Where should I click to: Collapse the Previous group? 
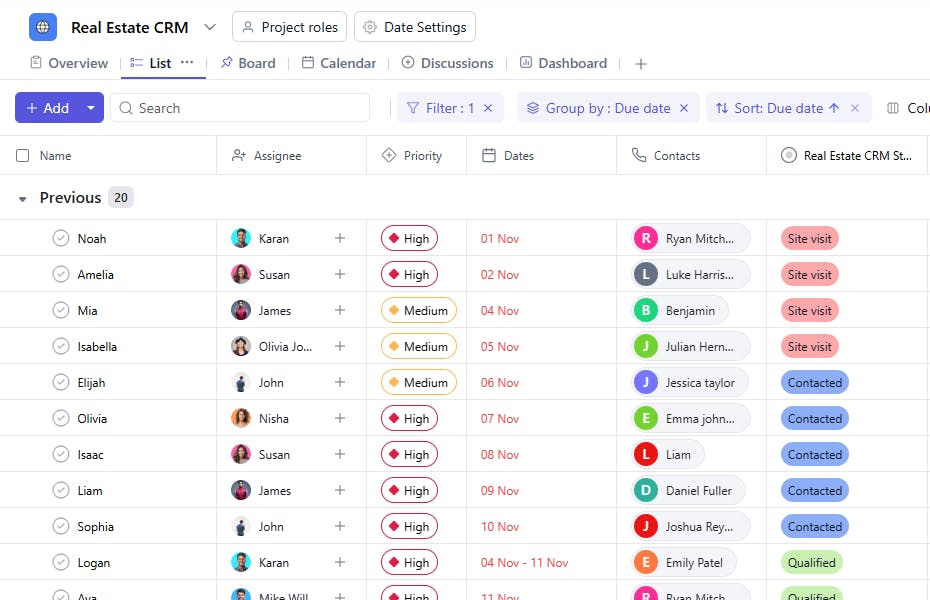point(23,199)
